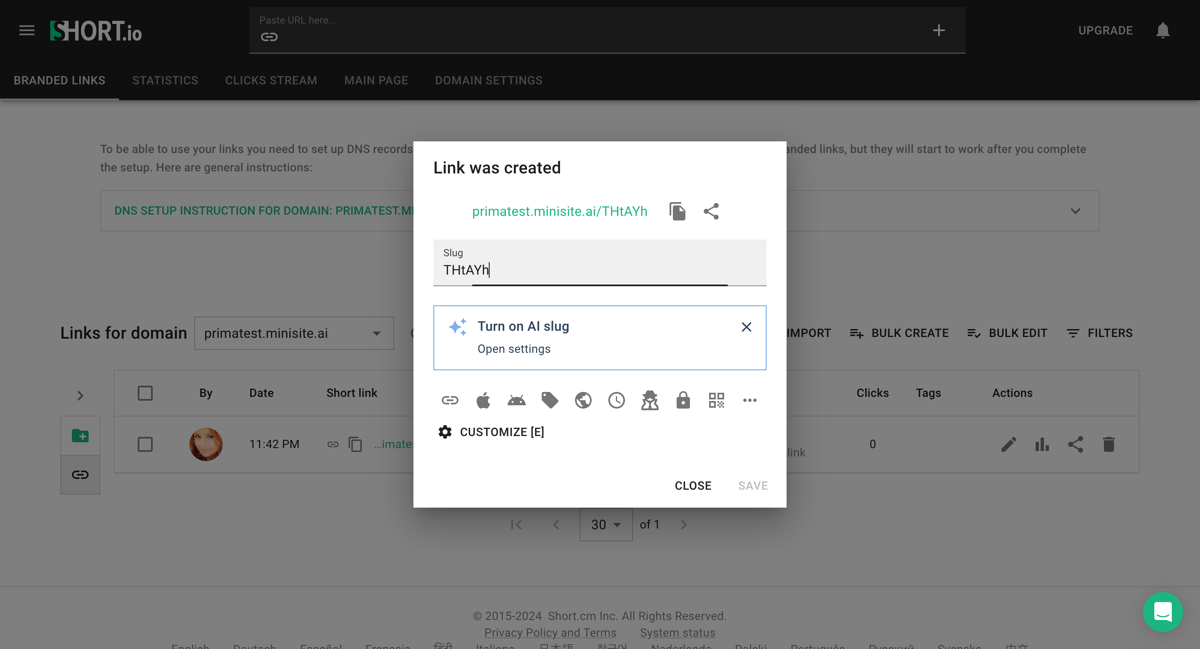
Task: Open link expiration clock icon
Action: 616,400
